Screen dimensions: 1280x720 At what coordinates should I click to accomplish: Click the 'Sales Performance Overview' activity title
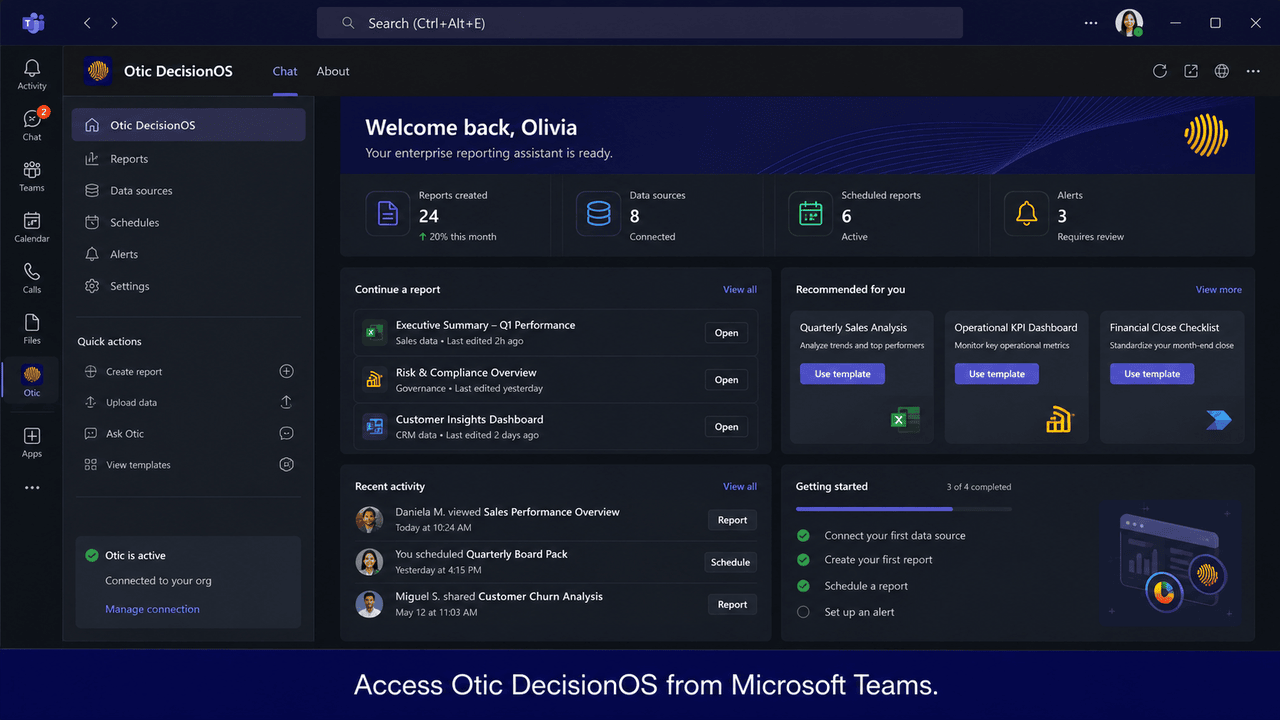tap(552, 512)
